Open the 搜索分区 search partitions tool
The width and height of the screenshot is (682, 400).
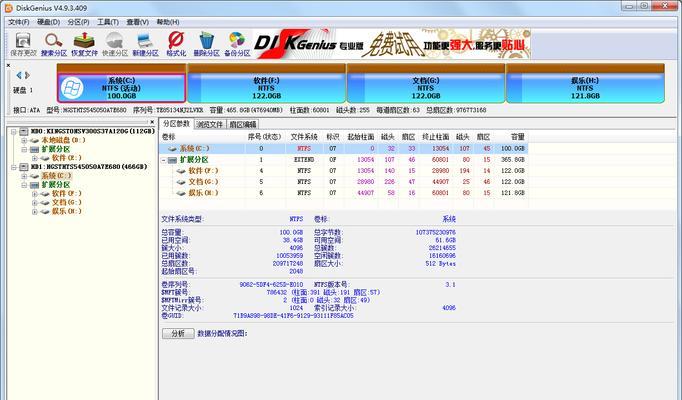[54, 44]
